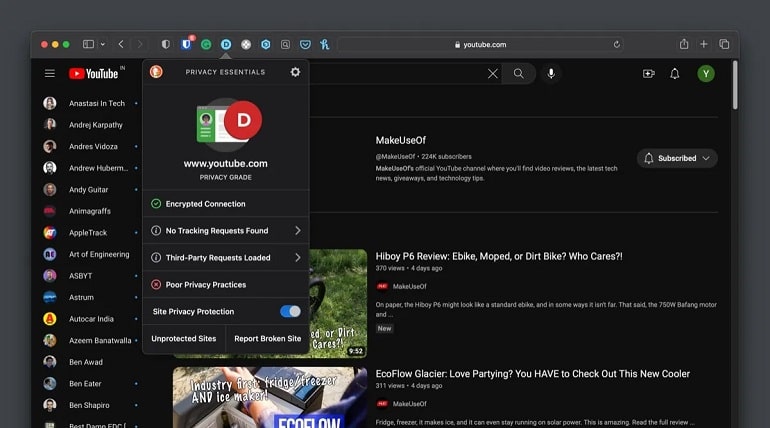Show the tab overview icon

coord(724,44)
